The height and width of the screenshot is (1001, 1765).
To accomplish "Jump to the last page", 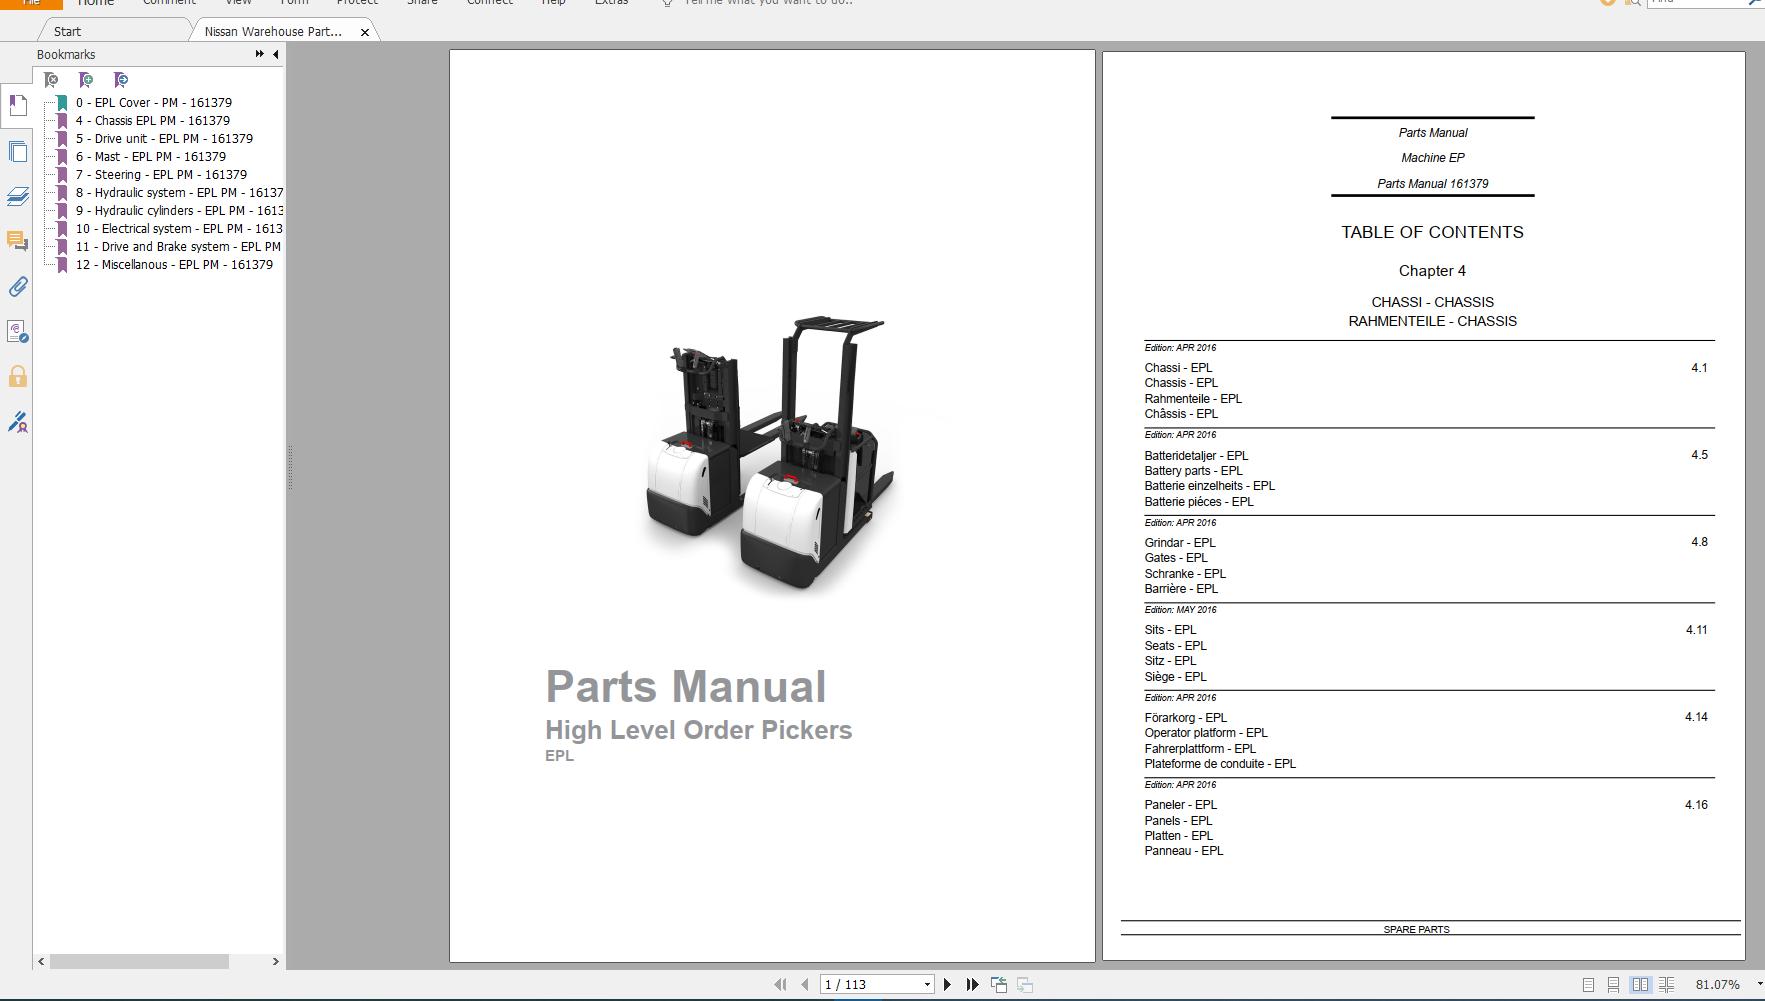I will click(972, 985).
